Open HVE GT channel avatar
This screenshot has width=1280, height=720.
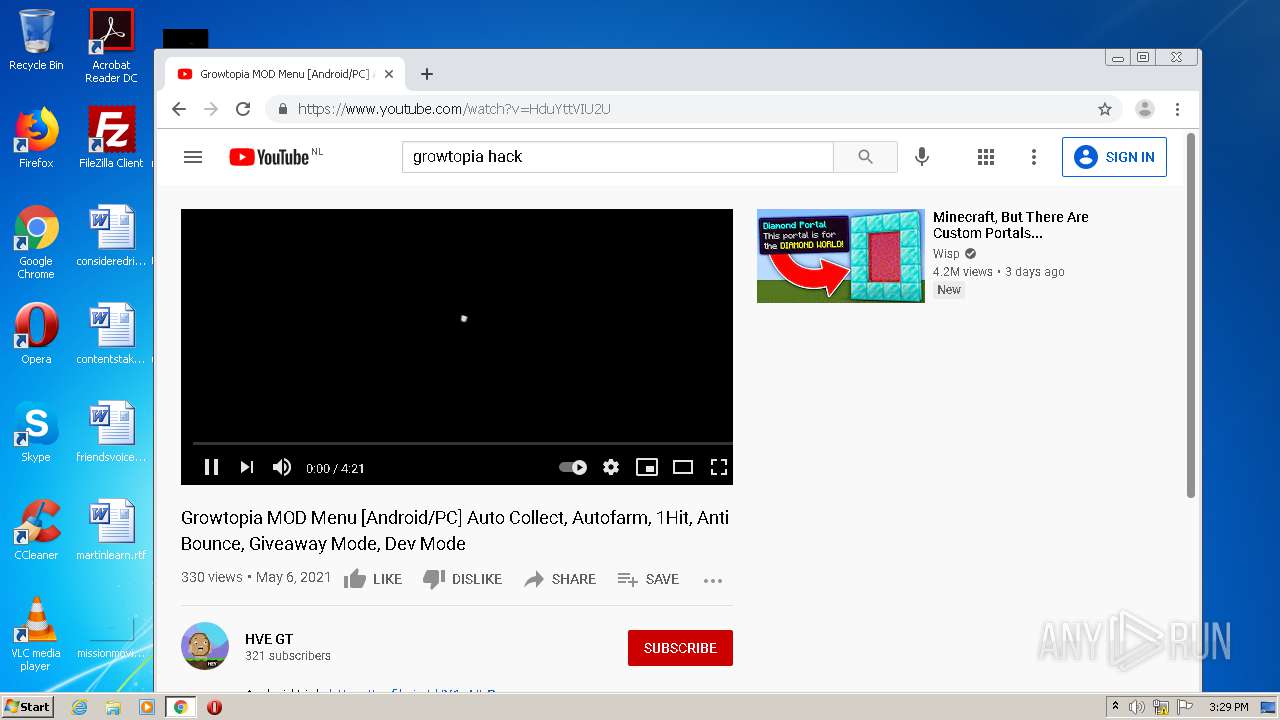point(205,646)
